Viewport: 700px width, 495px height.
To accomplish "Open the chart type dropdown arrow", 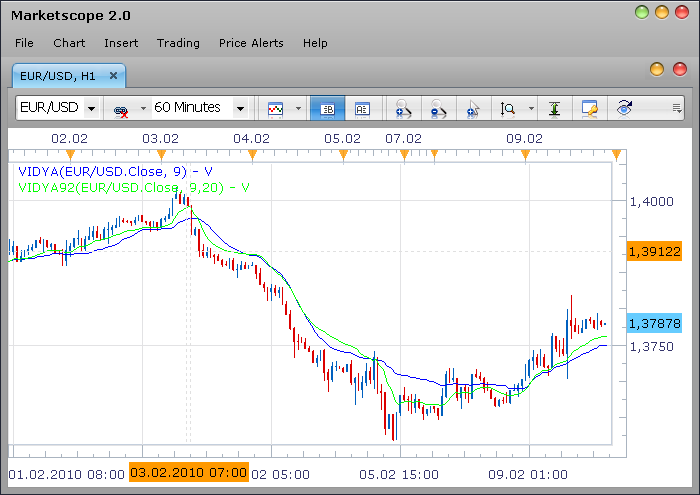I will 298,108.
